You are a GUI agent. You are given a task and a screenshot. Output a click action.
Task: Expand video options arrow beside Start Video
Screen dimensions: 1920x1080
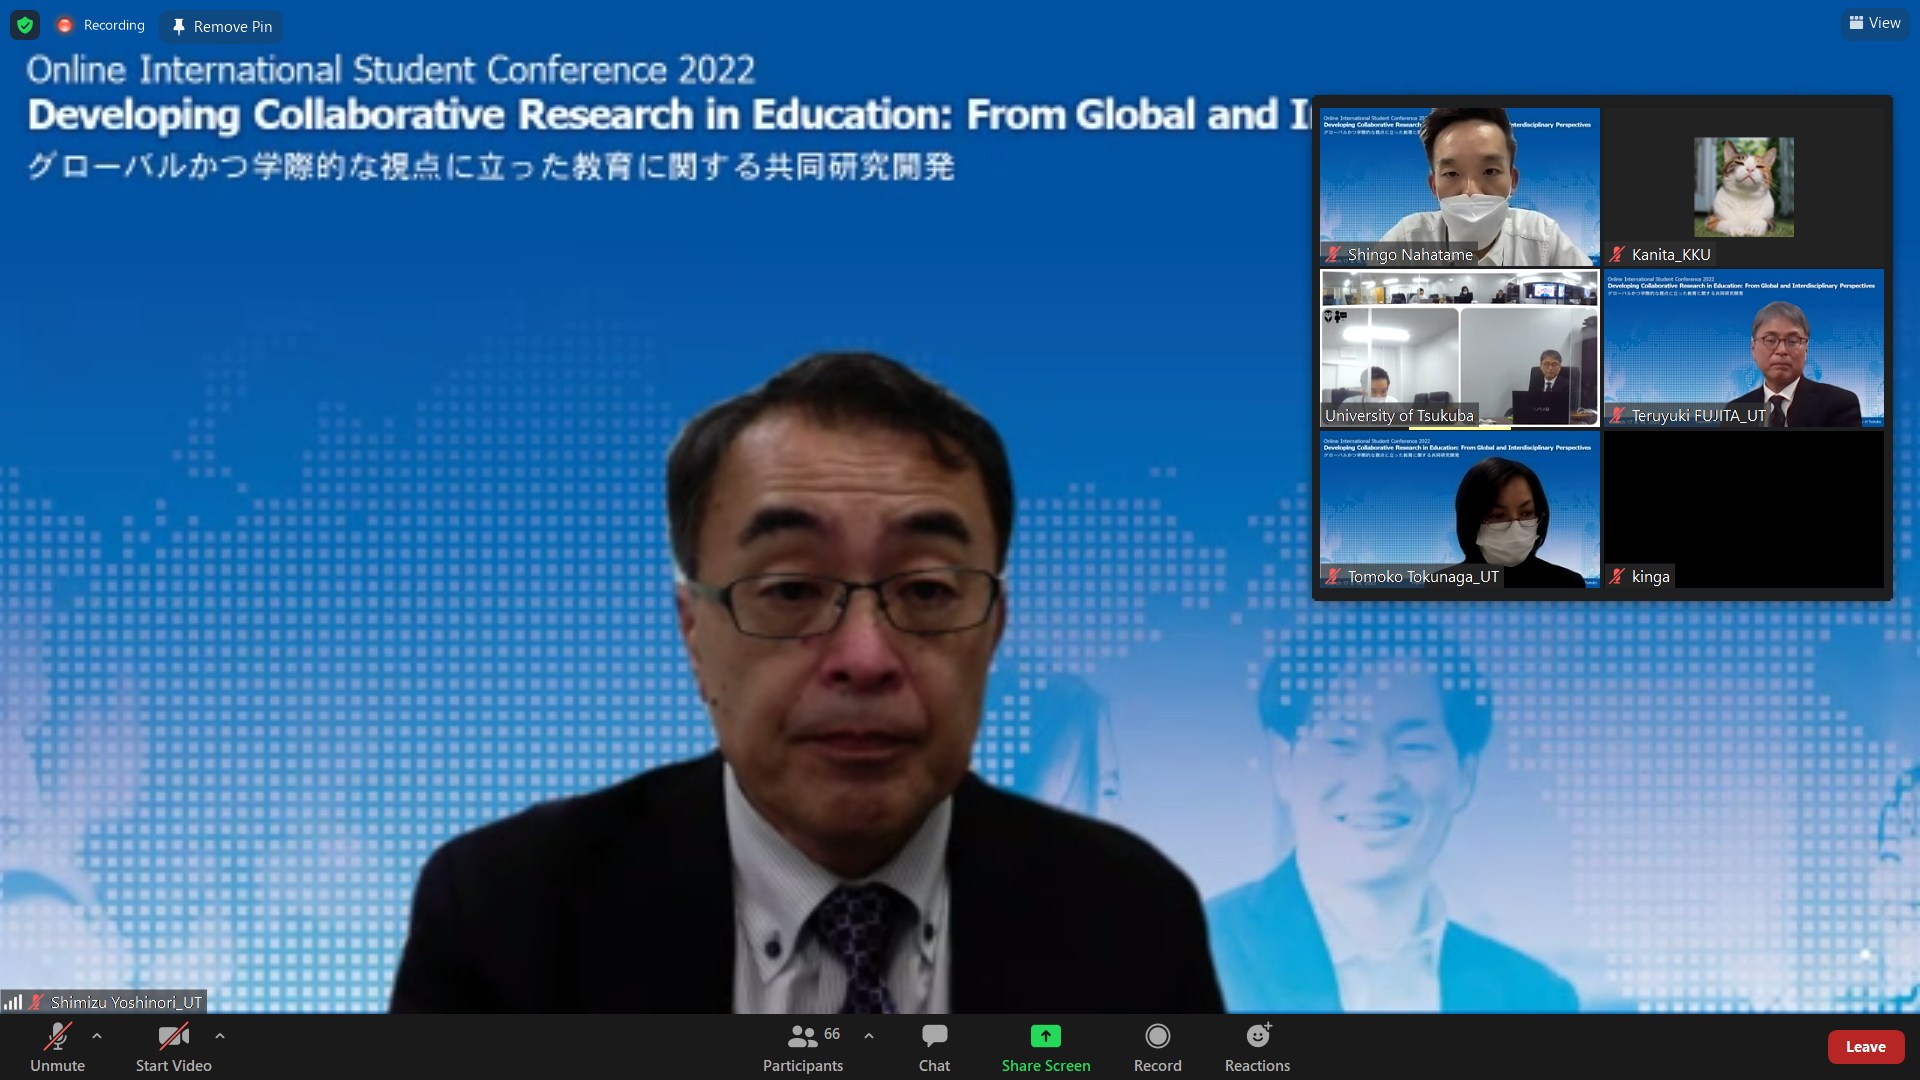coord(220,1036)
